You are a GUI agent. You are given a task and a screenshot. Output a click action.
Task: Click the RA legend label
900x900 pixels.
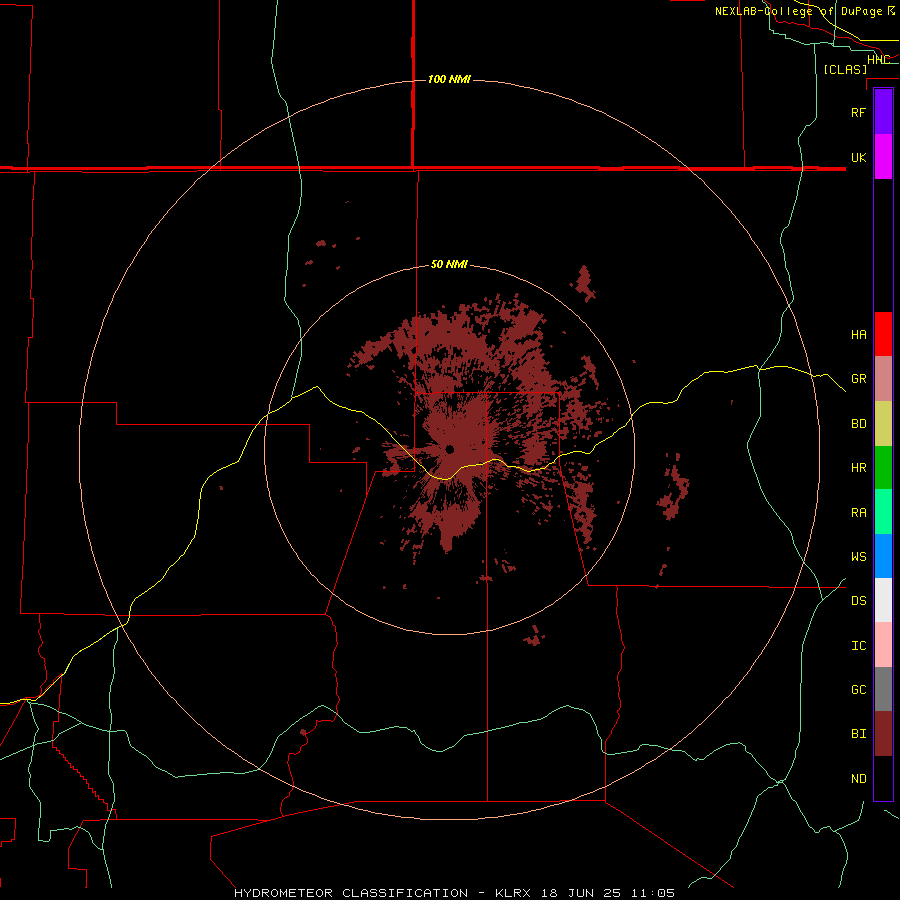click(858, 512)
